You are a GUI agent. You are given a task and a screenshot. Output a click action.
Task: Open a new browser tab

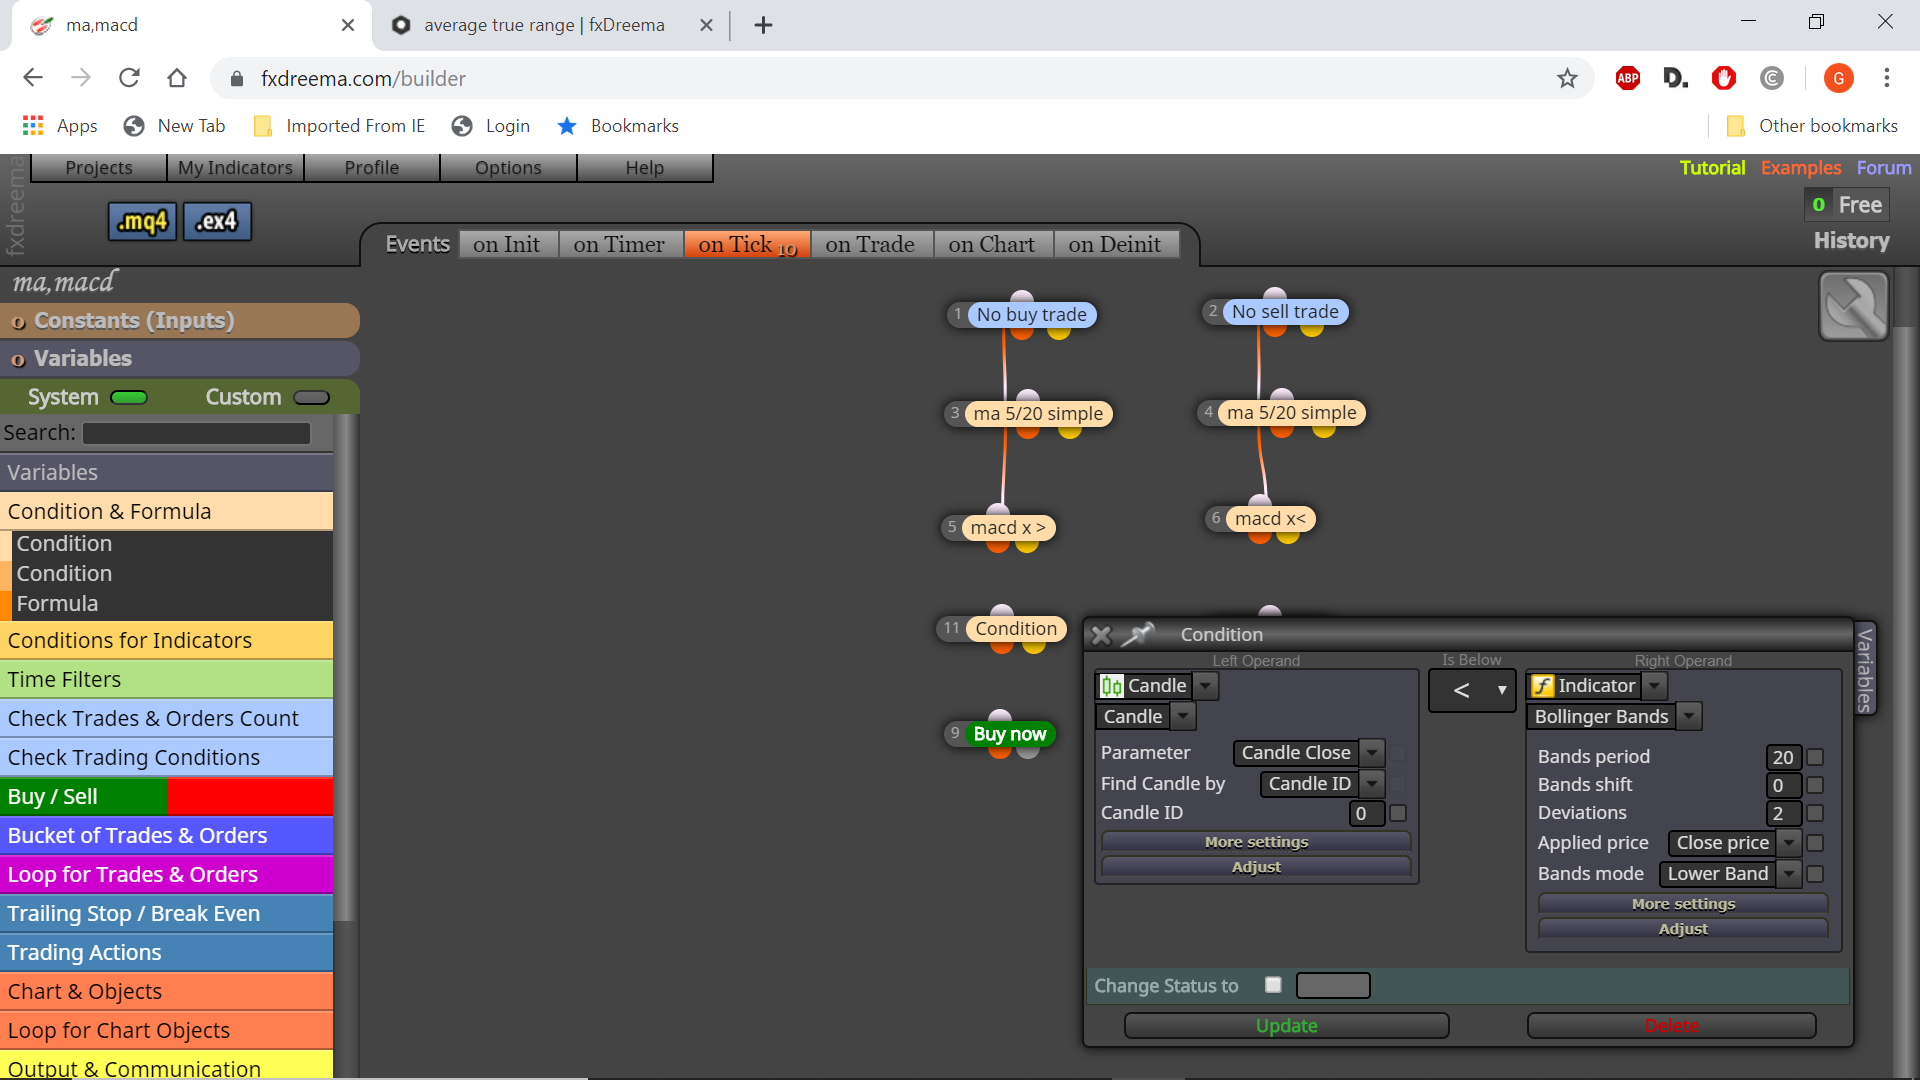coord(763,25)
